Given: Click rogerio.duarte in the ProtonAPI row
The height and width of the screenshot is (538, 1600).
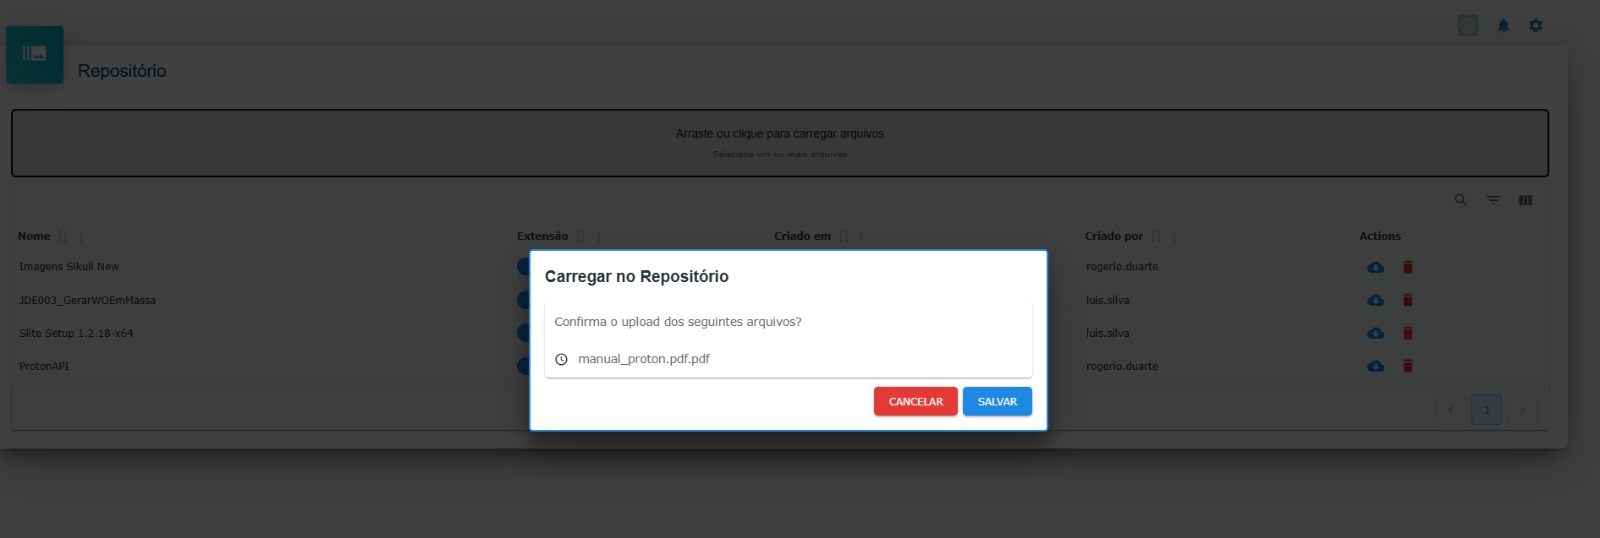Looking at the screenshot, I should 1122,366.
